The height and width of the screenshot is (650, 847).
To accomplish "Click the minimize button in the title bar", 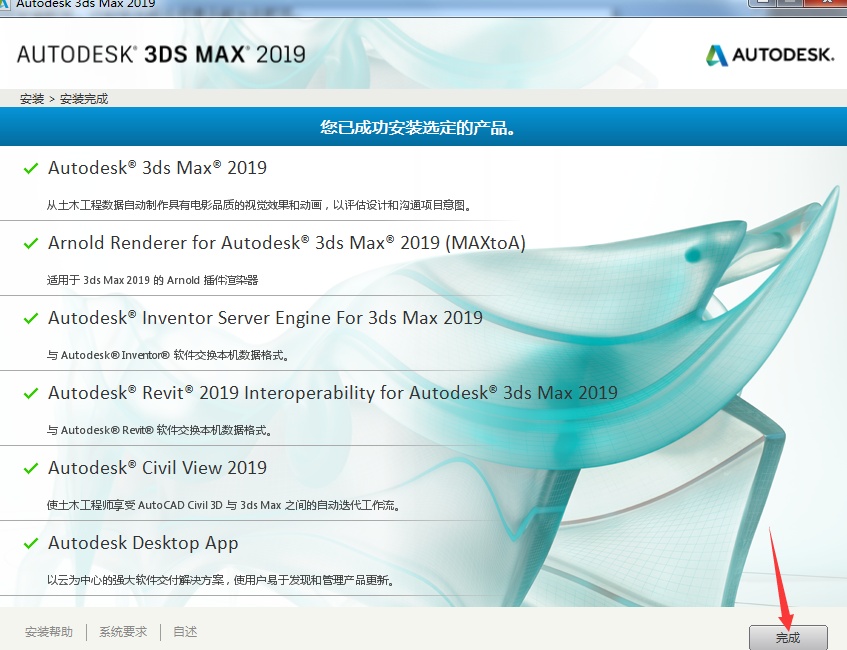I will (762, 5).
